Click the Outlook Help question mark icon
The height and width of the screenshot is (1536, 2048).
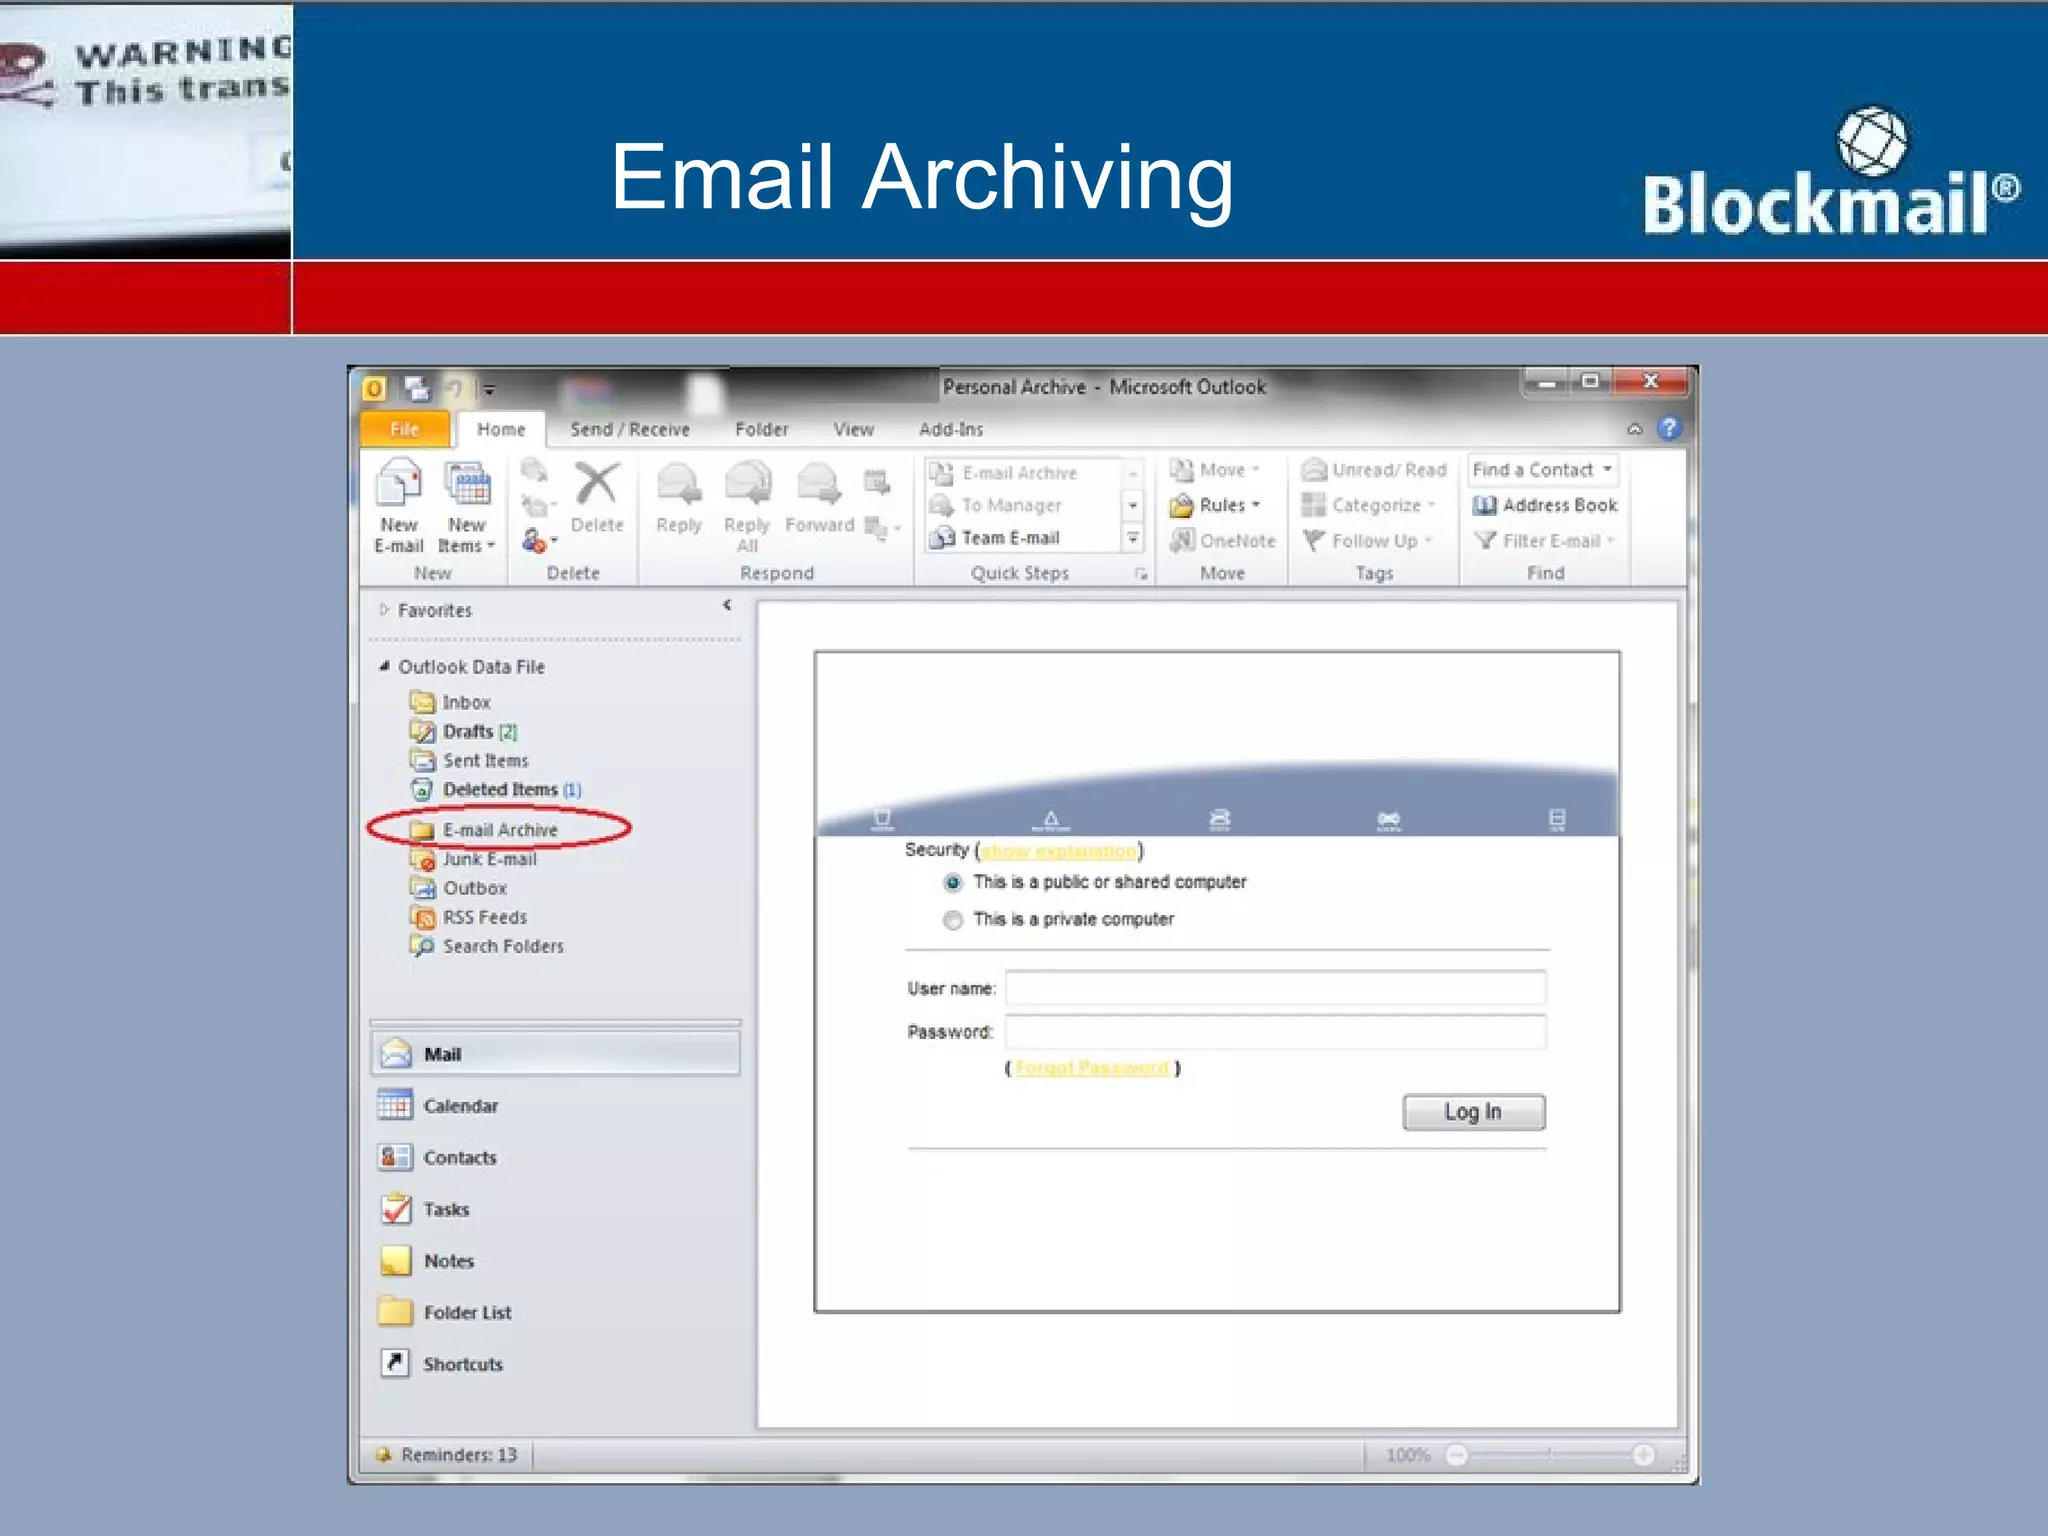(x=1669, y=428)
